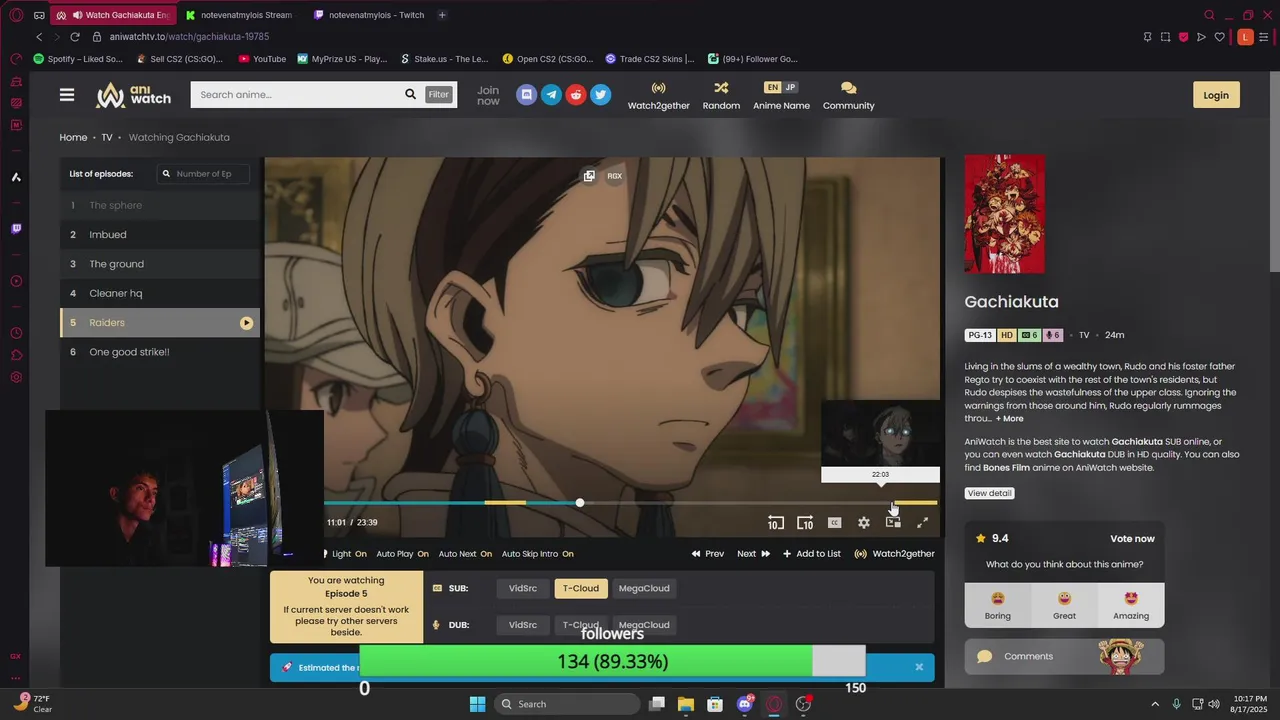The width and height of the screenshot is (1280, 720).
Task: Reload the page in browser
Action: pyautogui.click(x=74, y=37)
